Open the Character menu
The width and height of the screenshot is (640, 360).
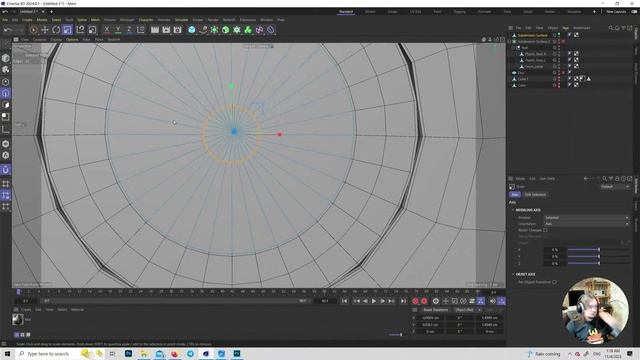[x=146, y=20]
